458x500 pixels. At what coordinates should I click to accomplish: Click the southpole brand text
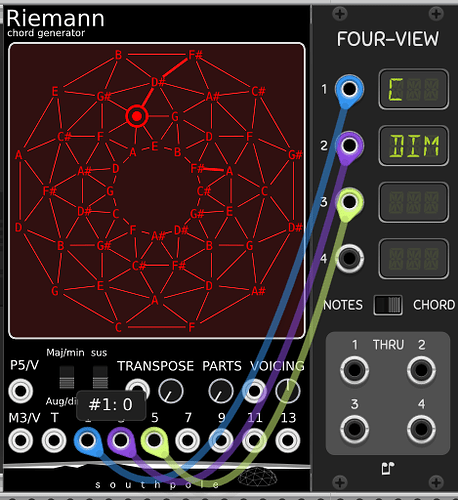[x=157, y=485]
